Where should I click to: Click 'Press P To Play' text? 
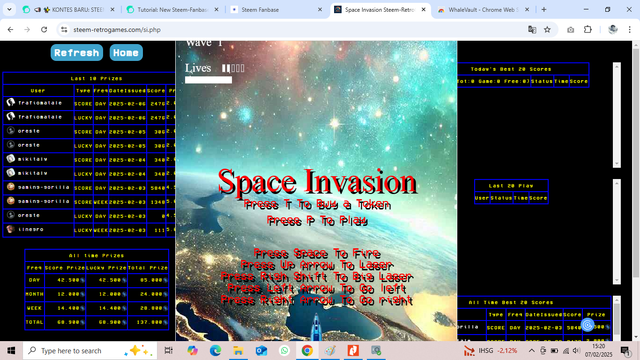(x=317, y=221)
